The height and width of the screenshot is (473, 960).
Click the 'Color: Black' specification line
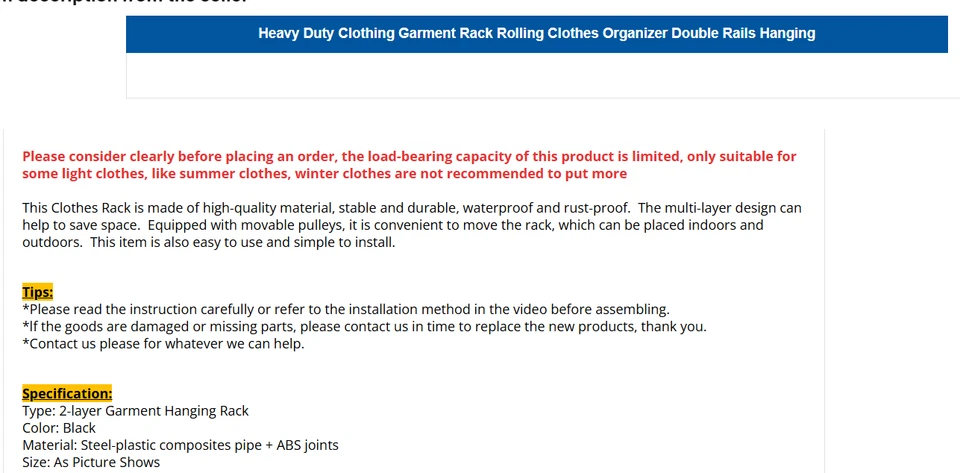(x=59, y=428)
